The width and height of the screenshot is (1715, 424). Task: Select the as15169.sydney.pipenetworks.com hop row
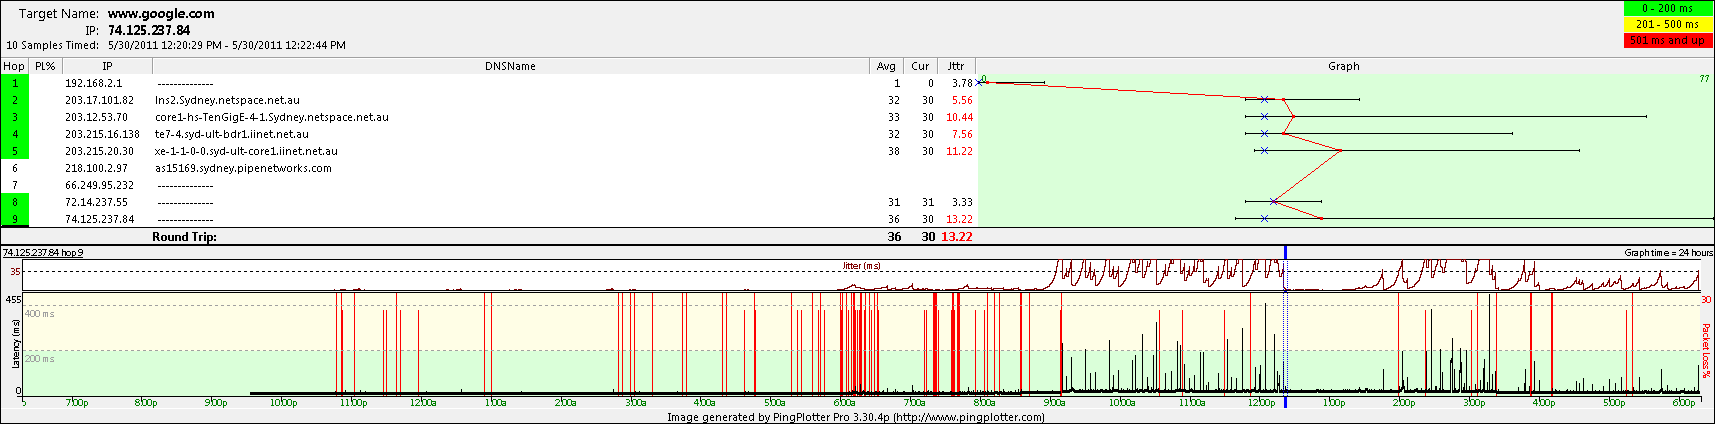tap(243, 168)
